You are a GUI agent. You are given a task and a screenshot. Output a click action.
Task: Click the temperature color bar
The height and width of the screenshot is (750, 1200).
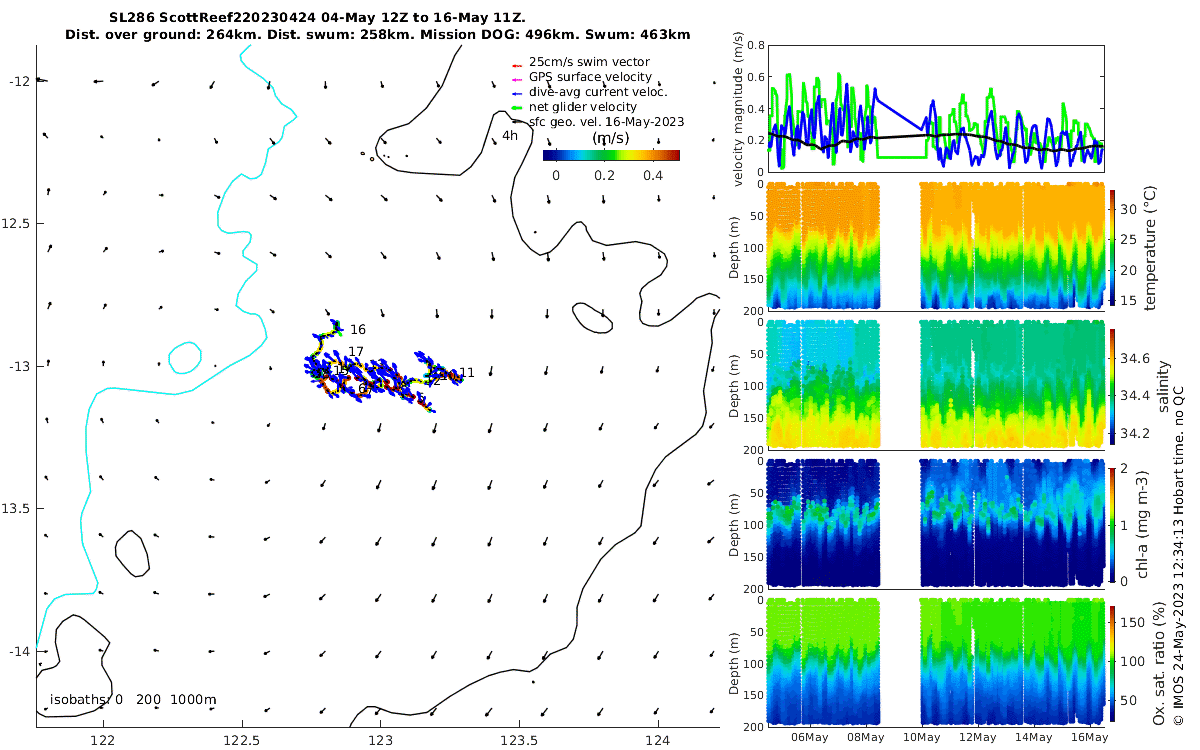pyautogui.click(x=1112, y=246)
